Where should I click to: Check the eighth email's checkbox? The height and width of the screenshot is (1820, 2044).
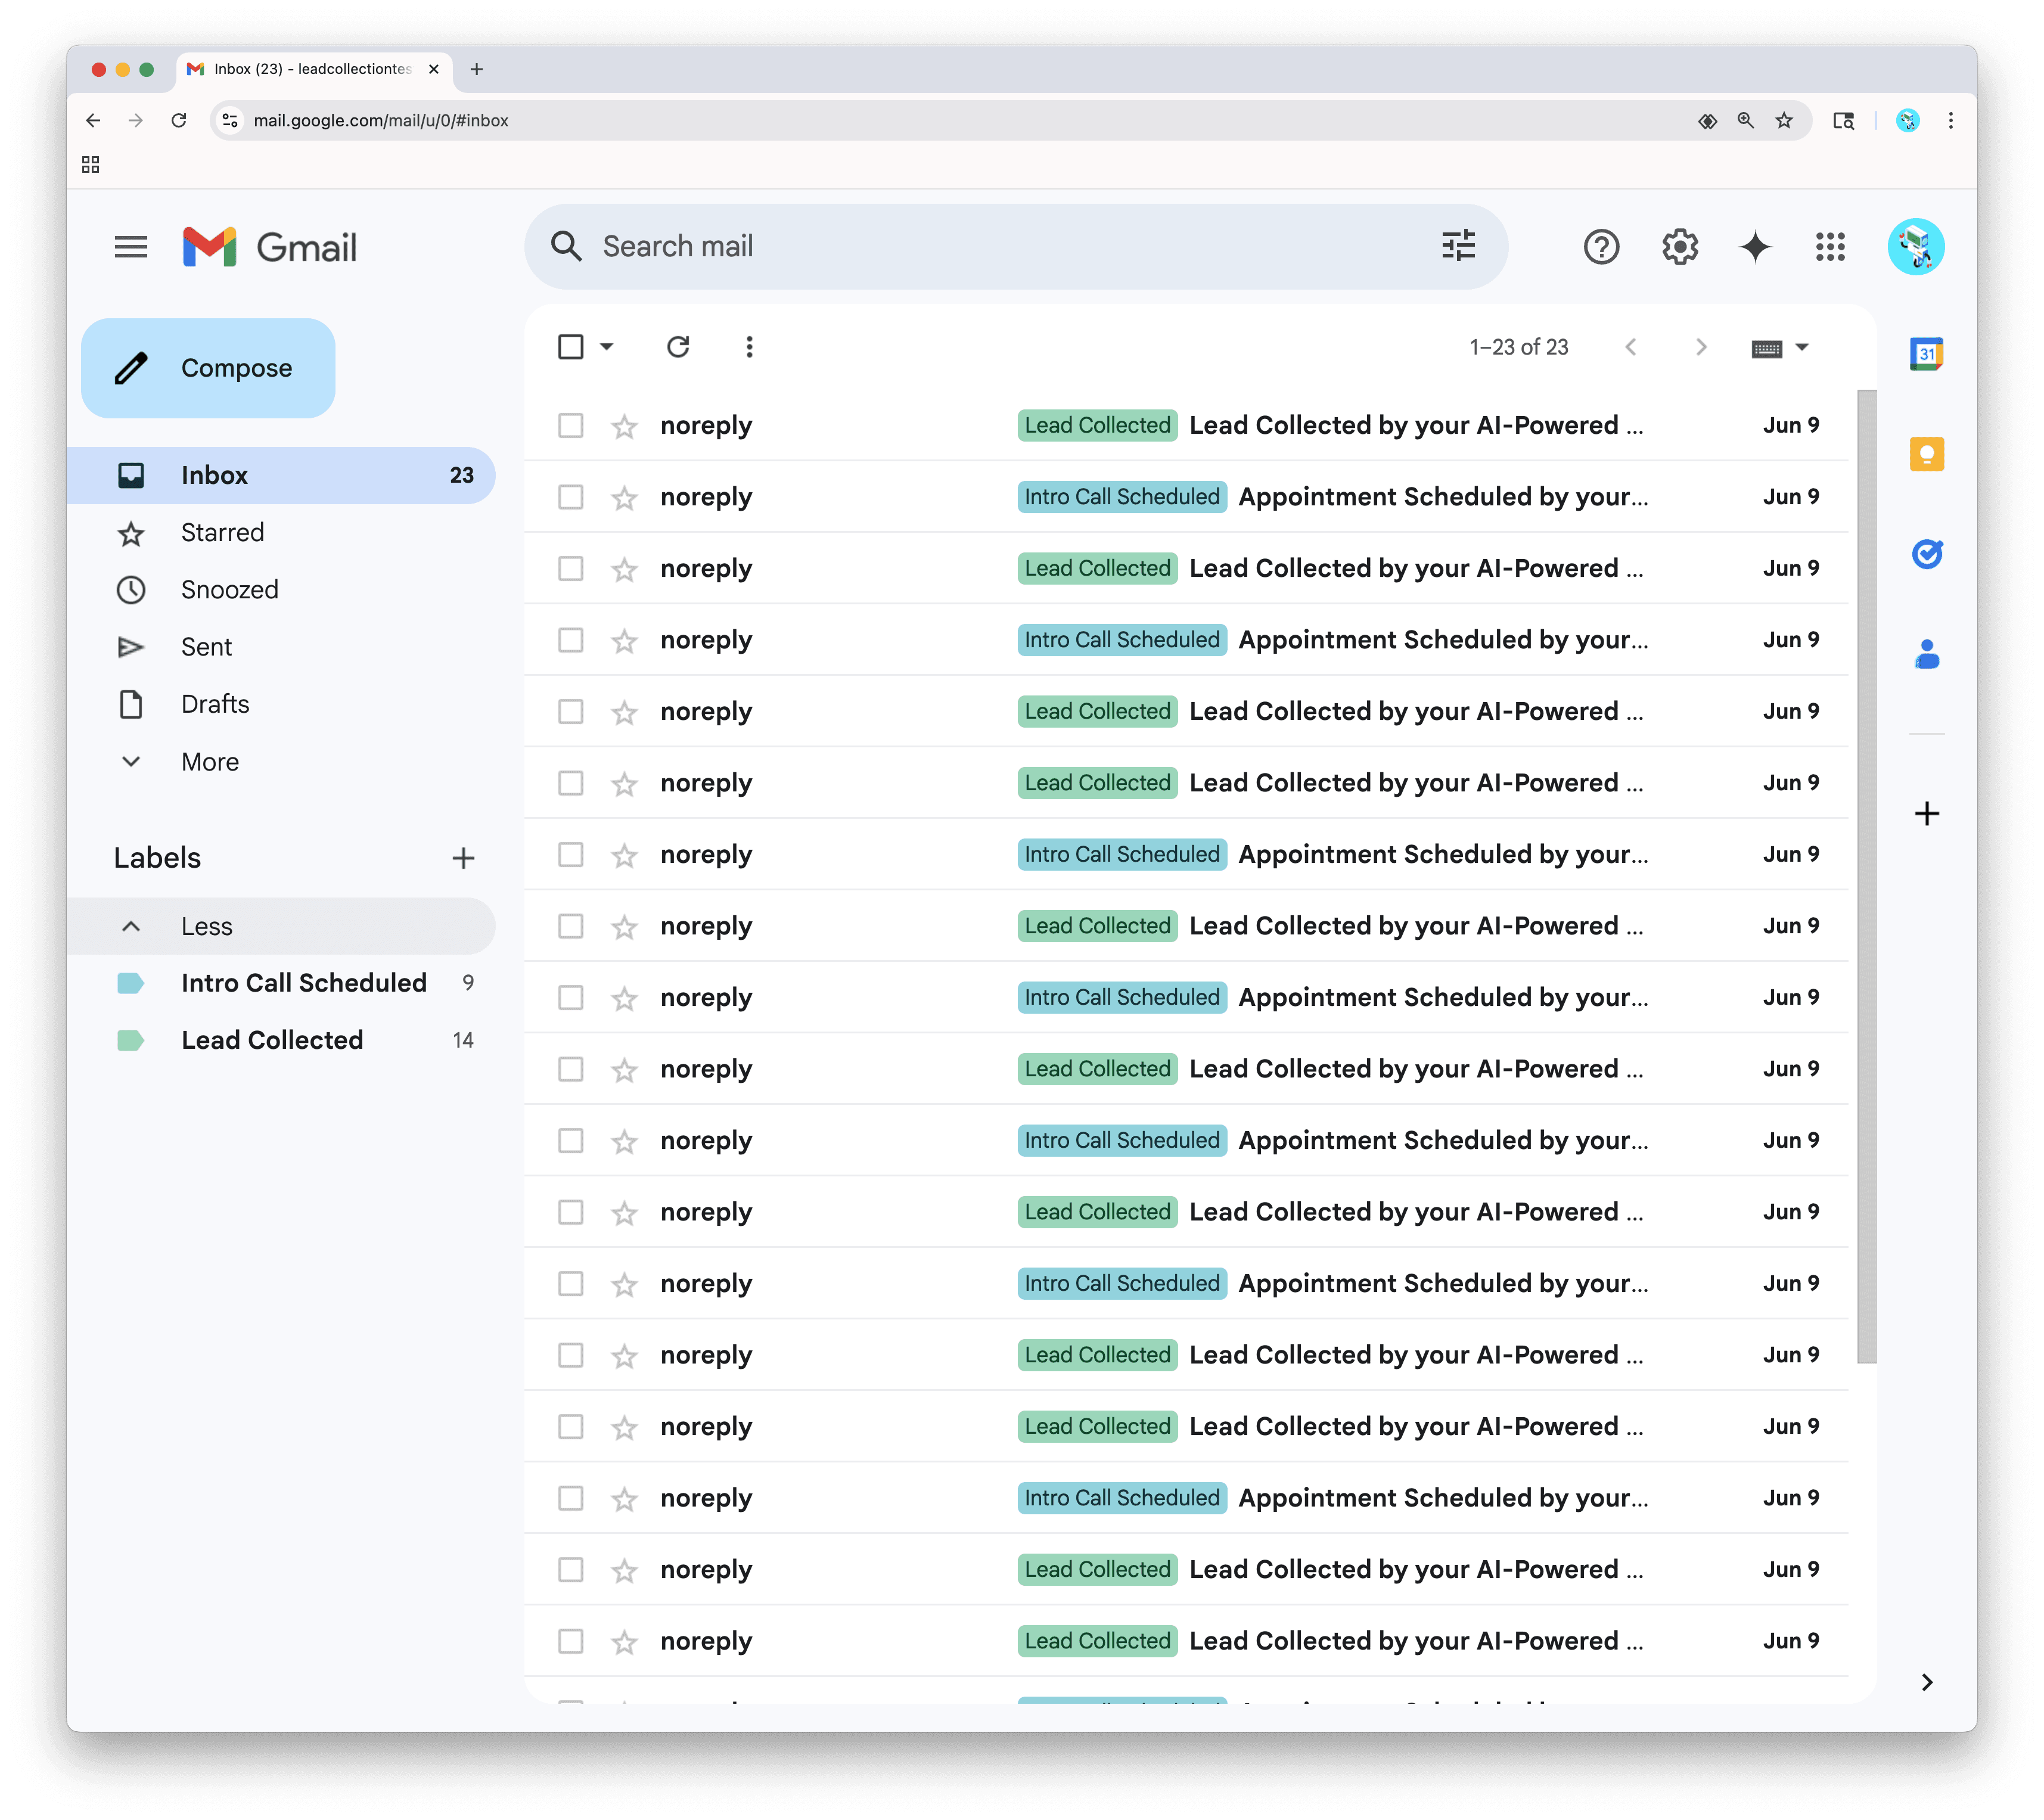tap(570, 926)
